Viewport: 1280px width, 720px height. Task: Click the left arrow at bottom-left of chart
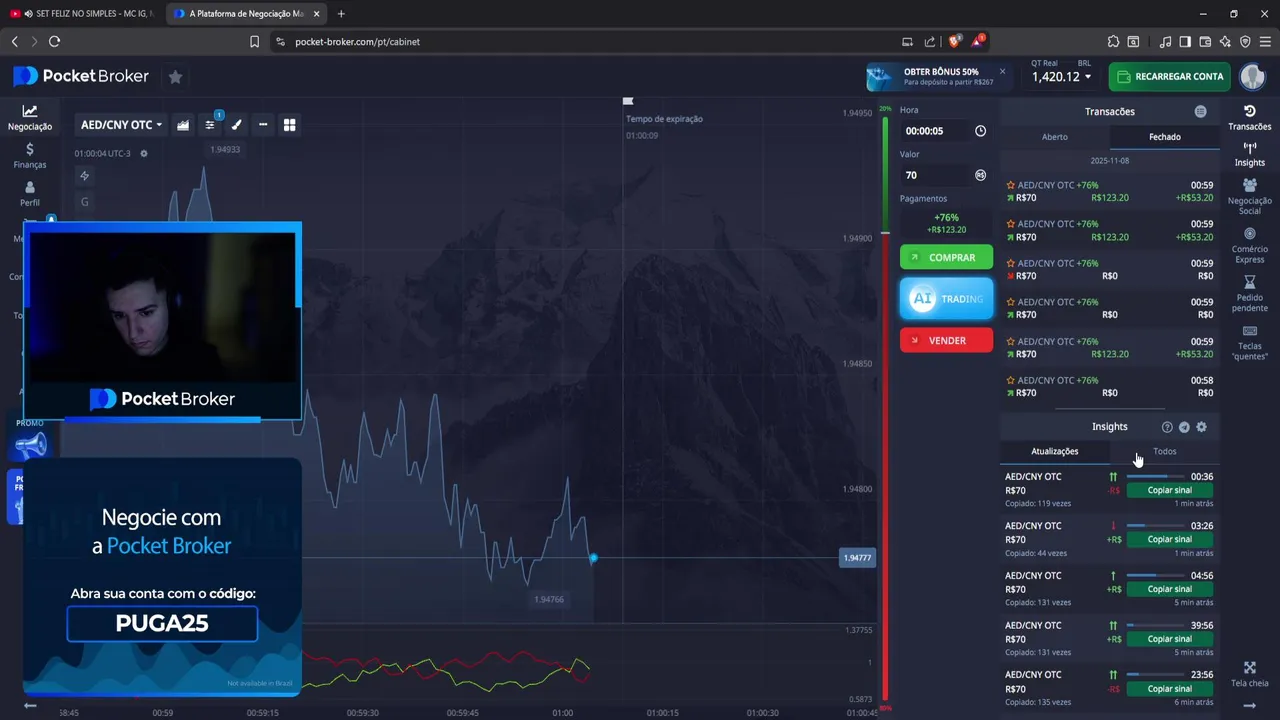click(30, 706)
